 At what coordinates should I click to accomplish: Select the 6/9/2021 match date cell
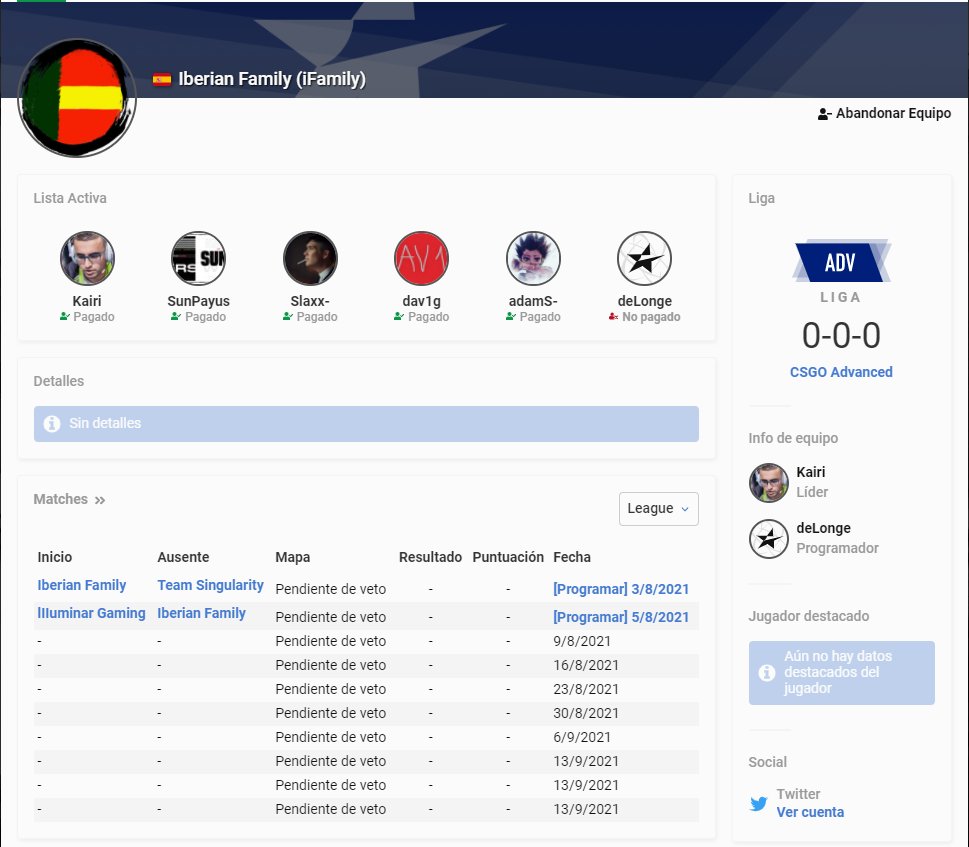(x=582, y=737)
